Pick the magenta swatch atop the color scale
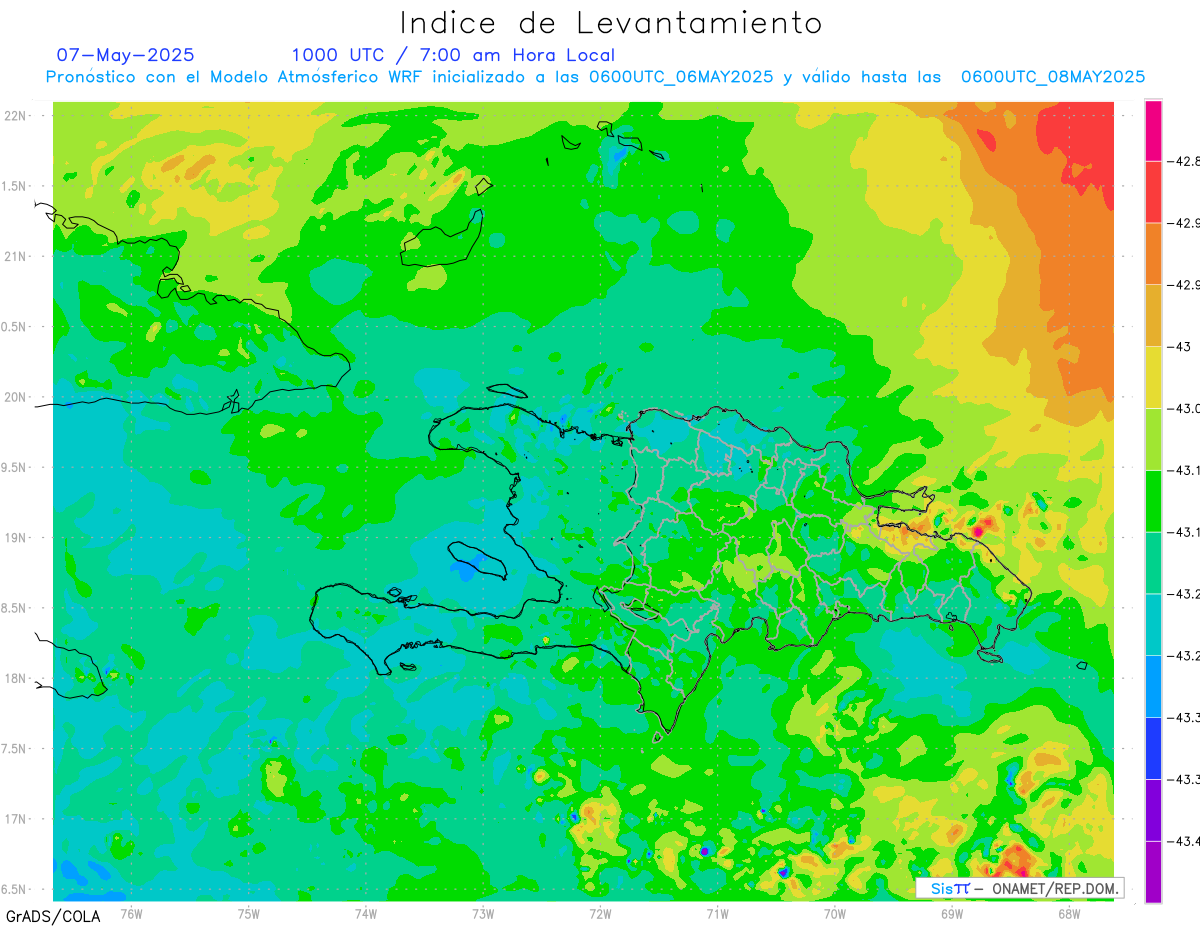This screenshot has width=1200, height=927. [1153, 130]
